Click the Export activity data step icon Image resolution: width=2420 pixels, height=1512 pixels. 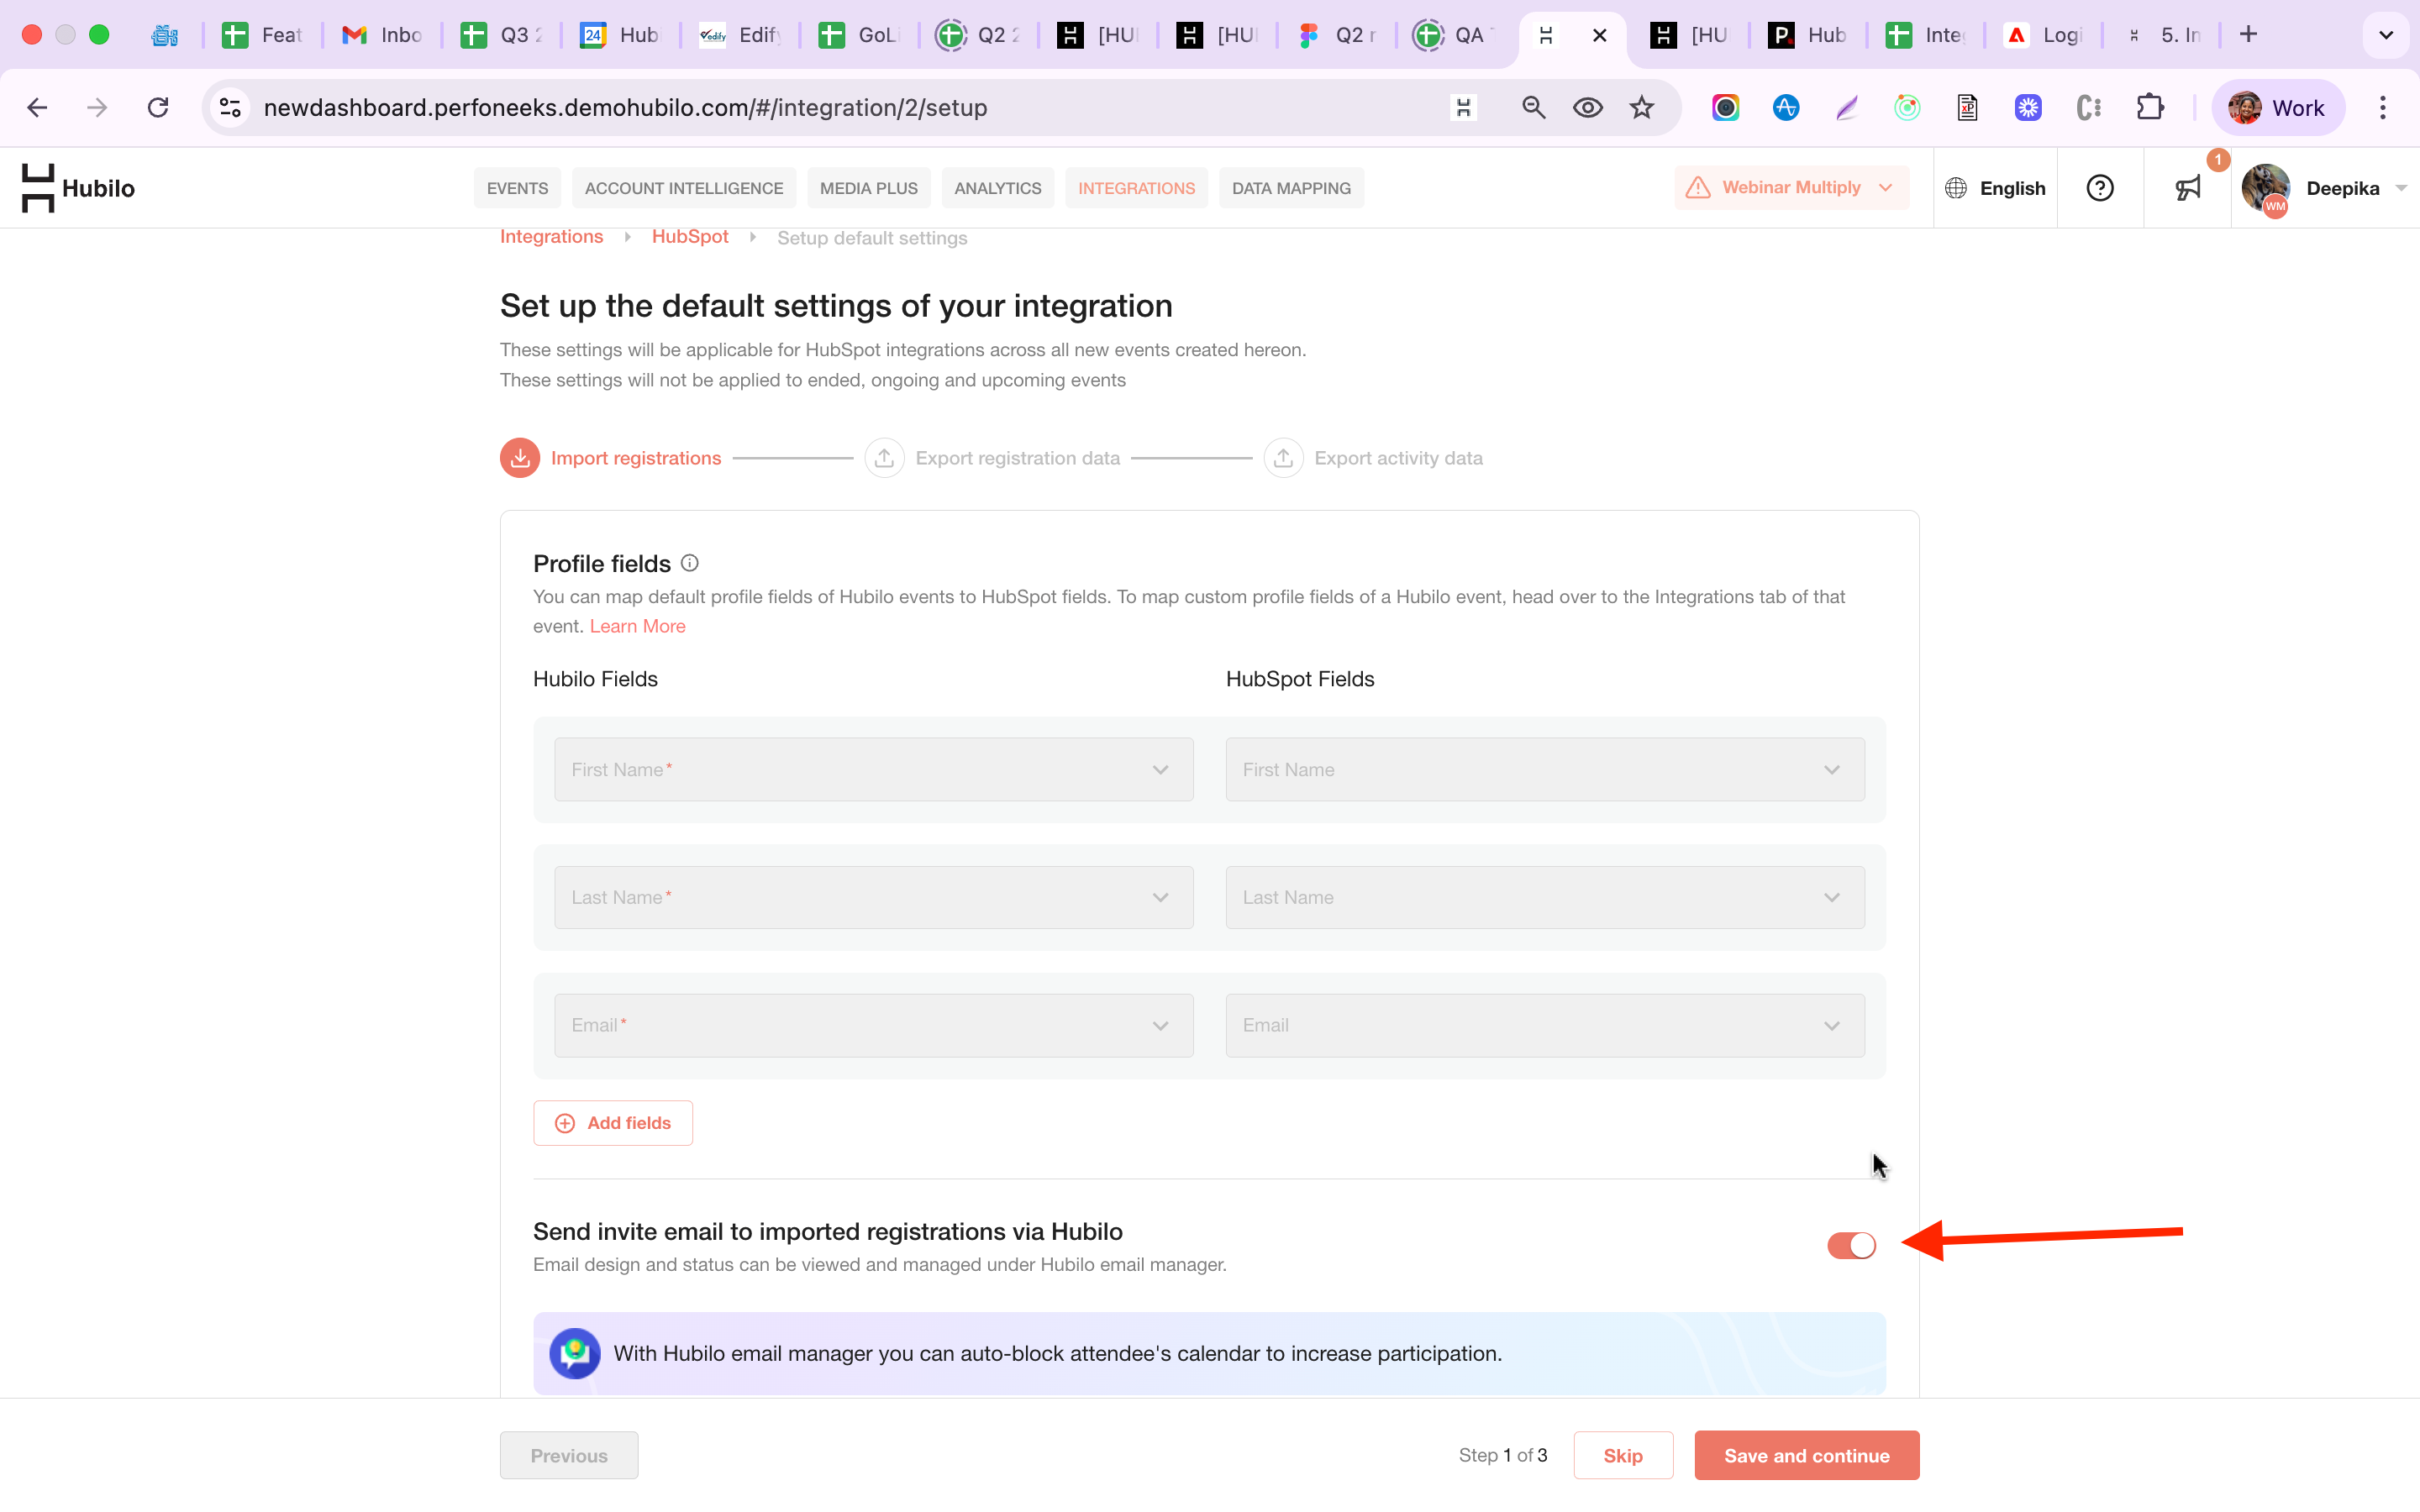point(1283,458)
